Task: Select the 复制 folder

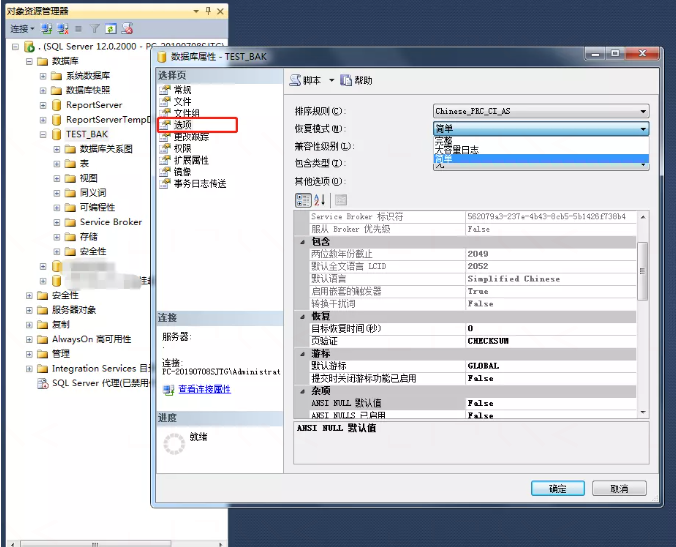Action: (x=61, y=324)
